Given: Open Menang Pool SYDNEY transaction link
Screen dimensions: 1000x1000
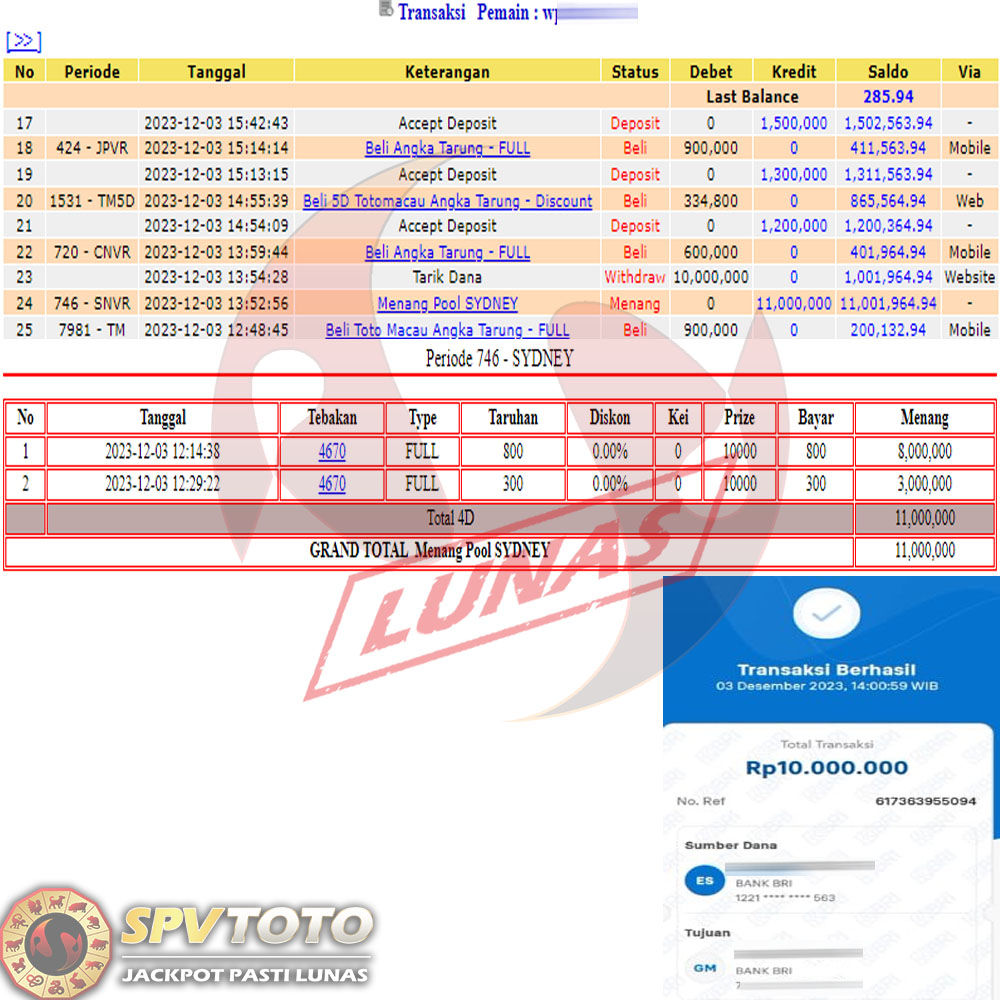Looking at the screenshot, I should [447, 304].
